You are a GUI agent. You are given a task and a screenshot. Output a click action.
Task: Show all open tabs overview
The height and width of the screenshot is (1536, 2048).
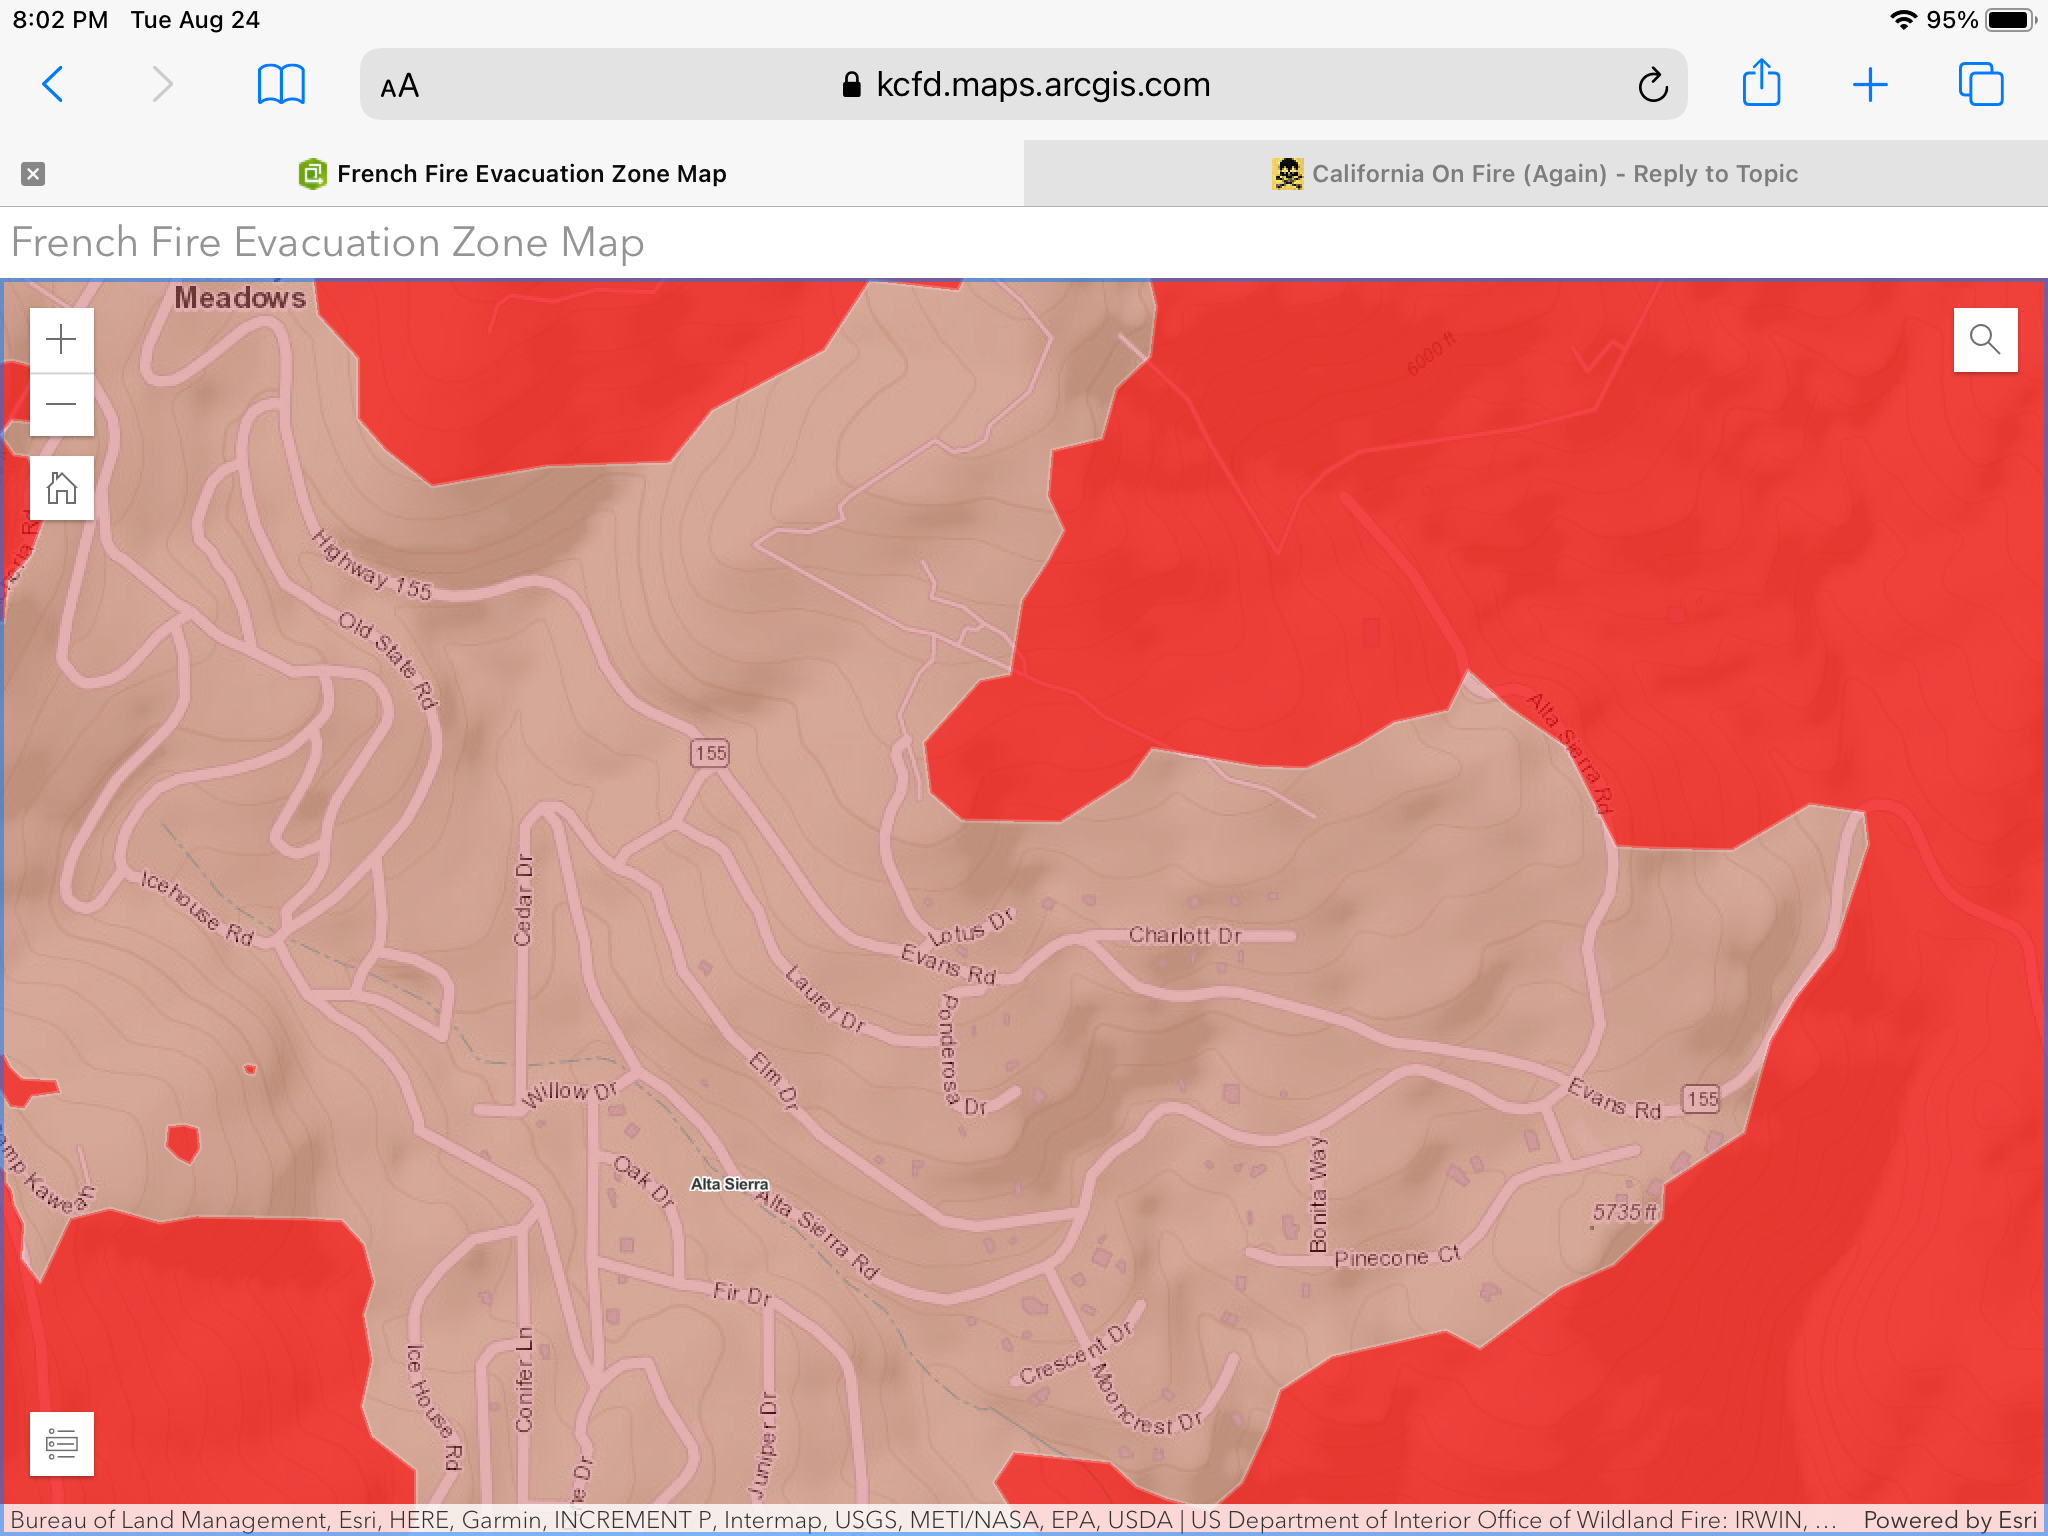point(1980,85)
